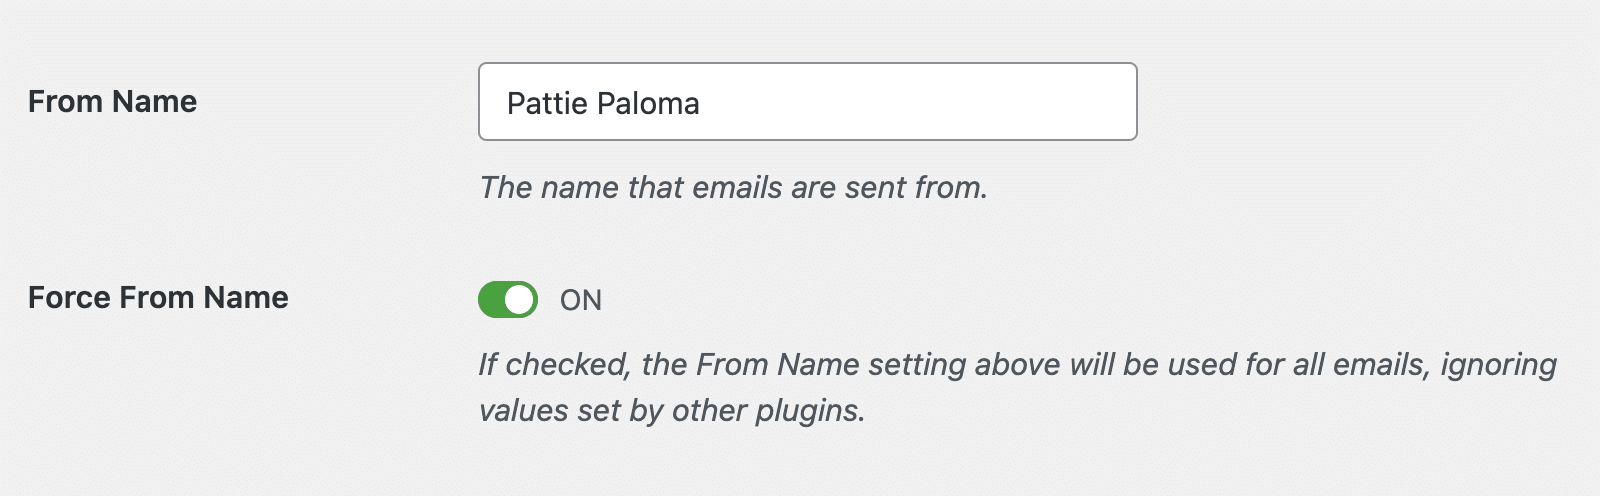
Task: Switch off the green toggle switch
Action: [x=508, y=299]
